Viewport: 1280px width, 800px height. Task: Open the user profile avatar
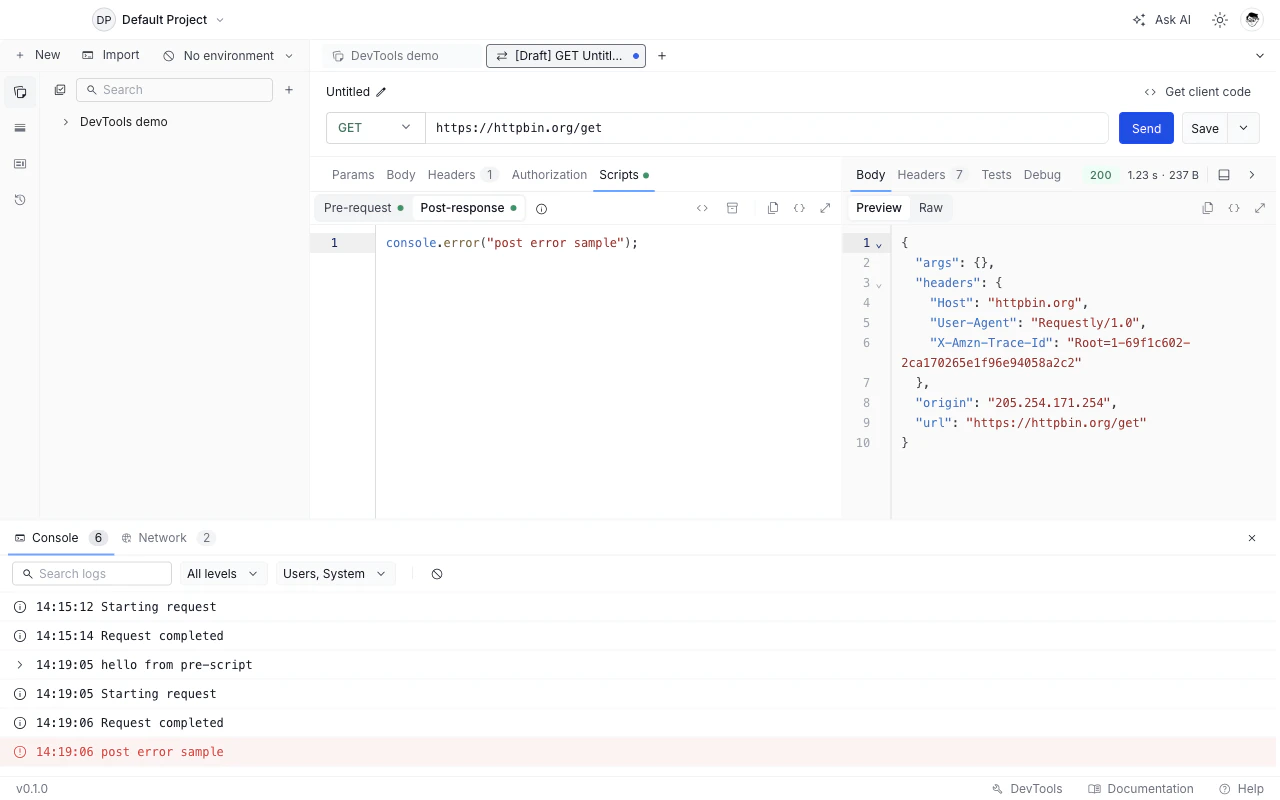(x=1252, y=20)
